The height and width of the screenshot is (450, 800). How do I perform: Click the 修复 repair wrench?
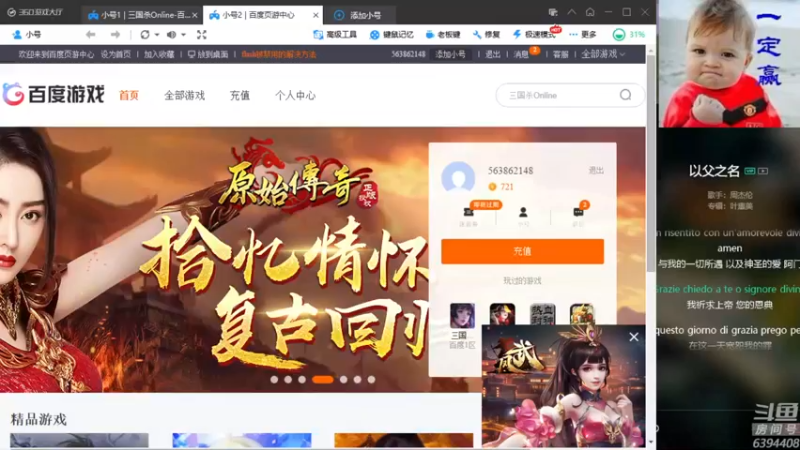pyautogui.click(x=486, y=35)
